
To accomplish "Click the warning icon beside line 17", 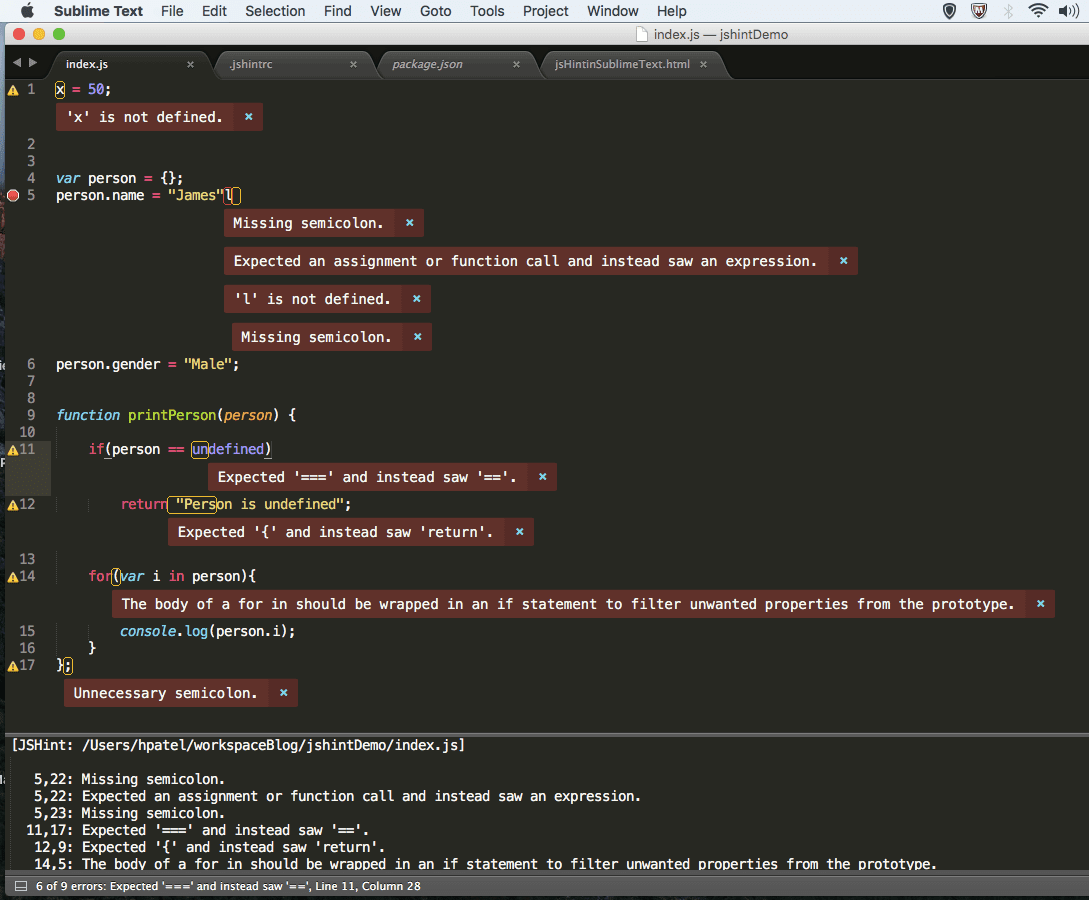I will coord(11,665).
